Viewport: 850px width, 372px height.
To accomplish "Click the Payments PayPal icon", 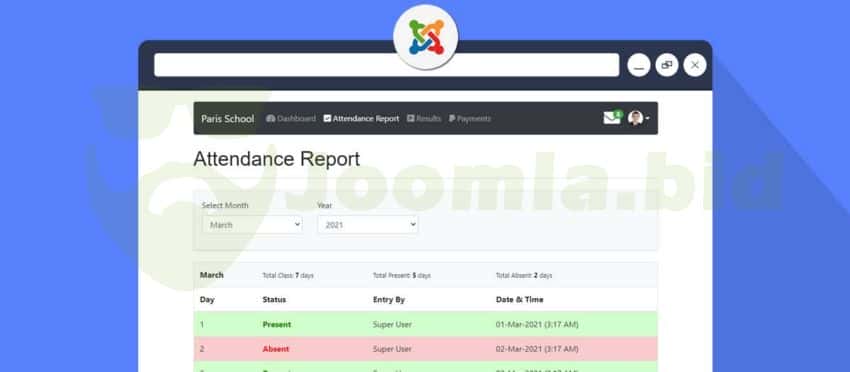I will pyautogui.click(x=452, y=118).
